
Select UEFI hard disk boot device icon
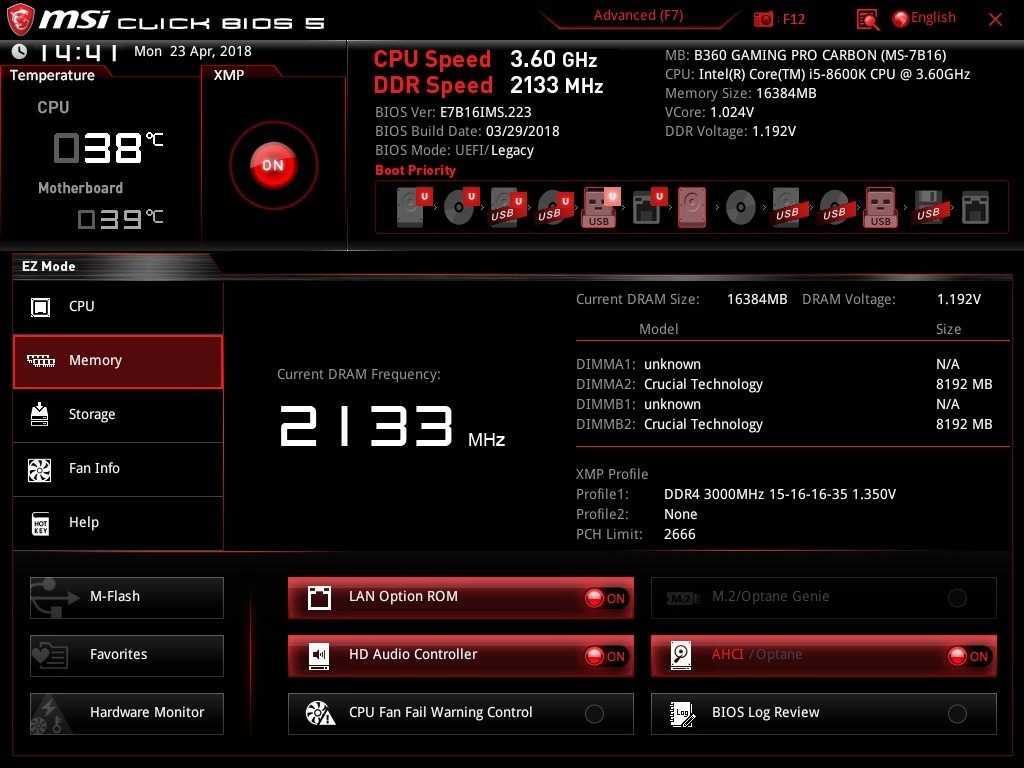(x=414, y=207)
